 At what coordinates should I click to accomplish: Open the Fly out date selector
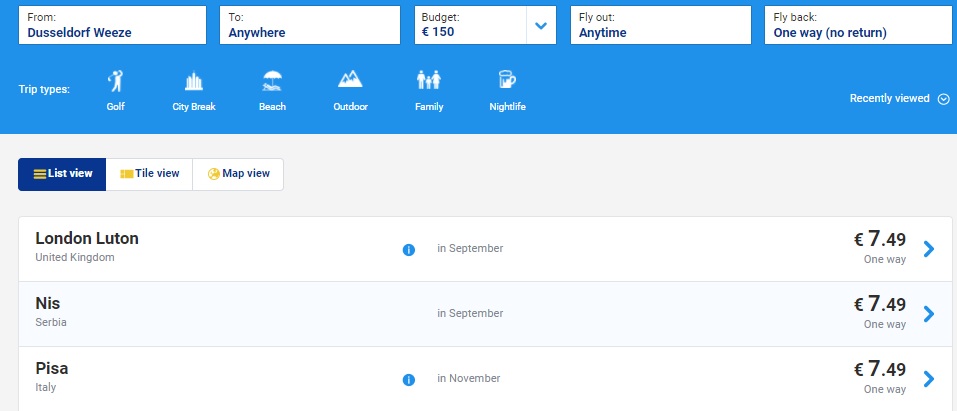(x=660, y=26)
